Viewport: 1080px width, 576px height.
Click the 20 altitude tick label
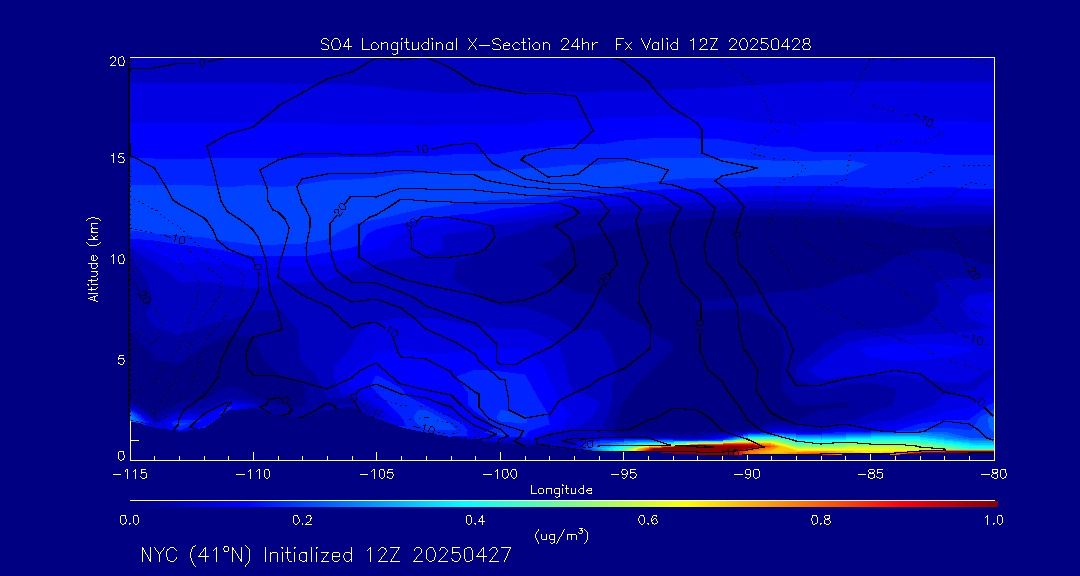click(x=116, y=61)
